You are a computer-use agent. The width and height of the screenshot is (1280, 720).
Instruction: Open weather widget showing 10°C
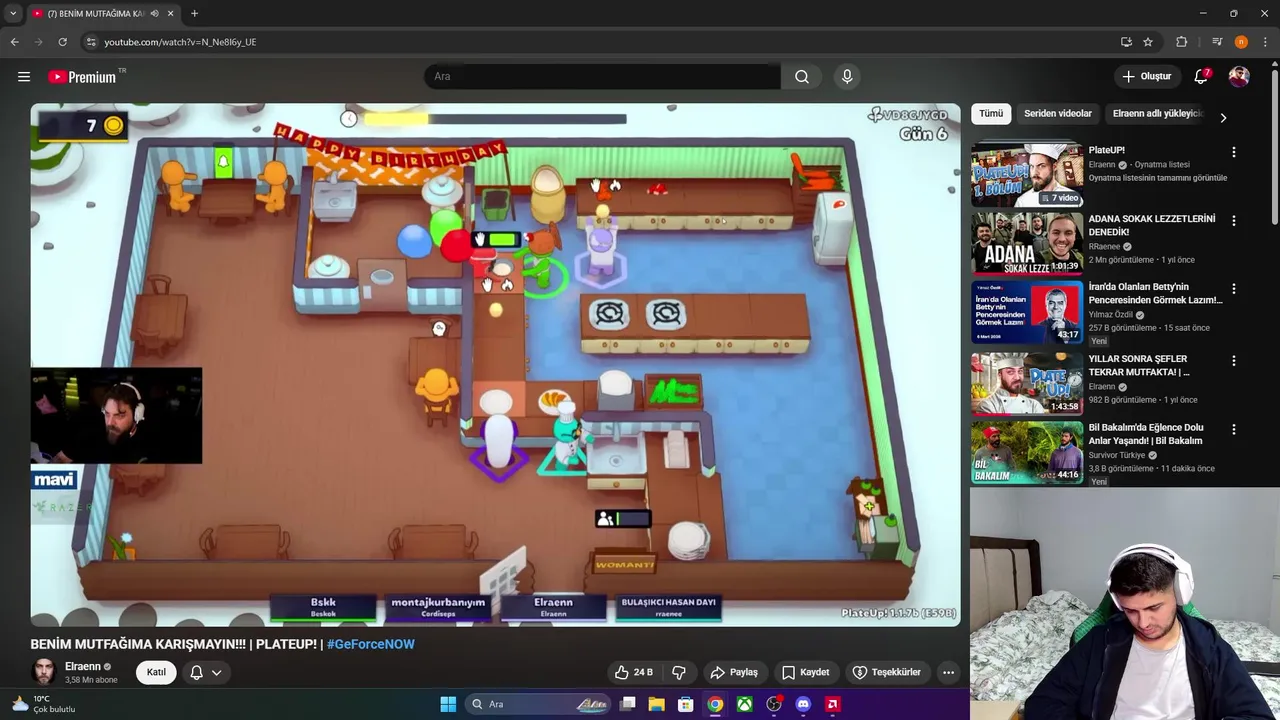(44, 704)
